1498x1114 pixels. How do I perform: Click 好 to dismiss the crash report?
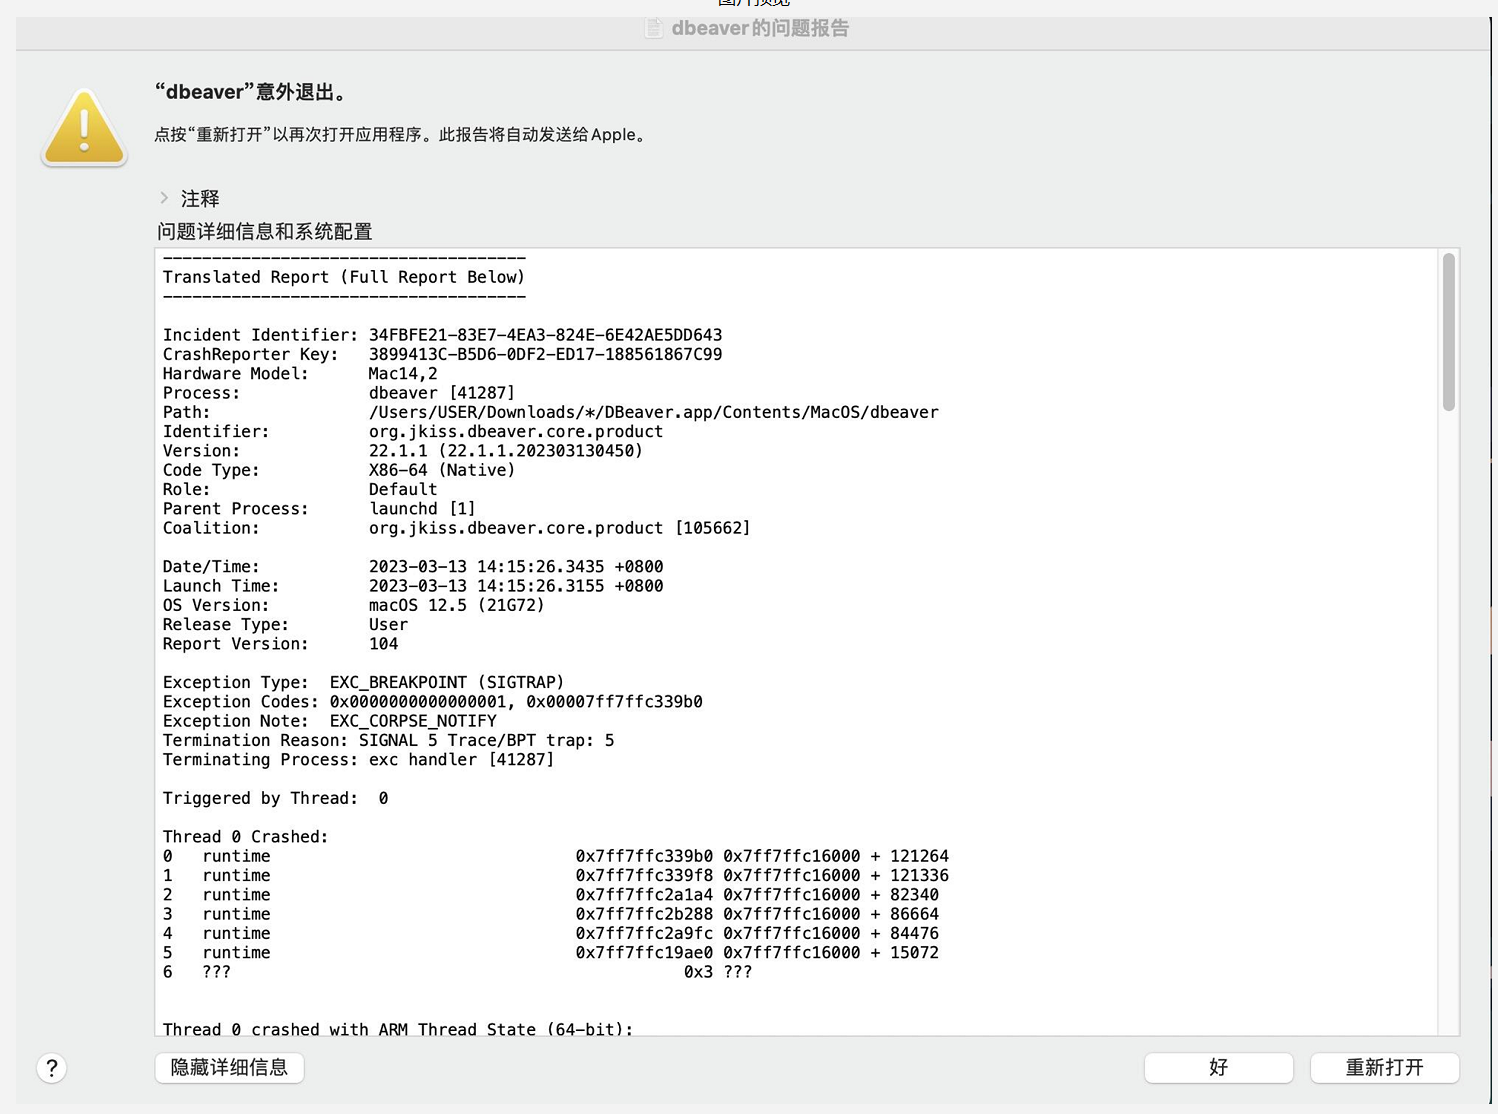tap(1219, 1068)
